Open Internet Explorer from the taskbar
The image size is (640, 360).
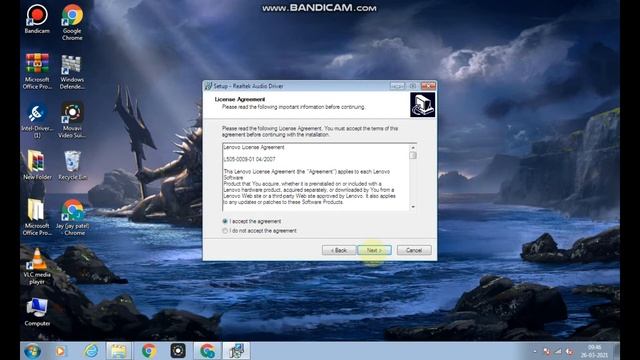pos(91,351)
